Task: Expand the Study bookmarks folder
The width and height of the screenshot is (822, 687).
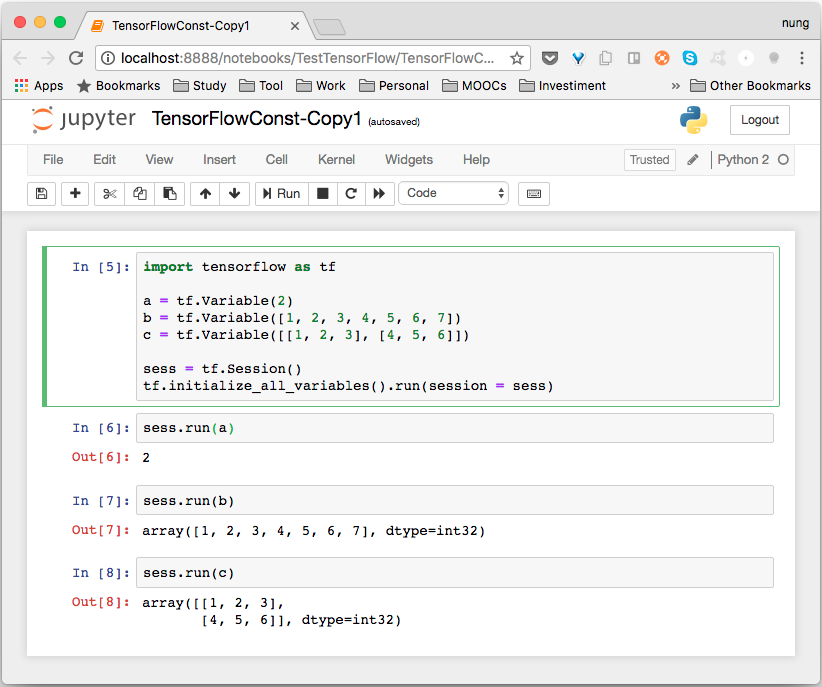Action: [200, 85]
